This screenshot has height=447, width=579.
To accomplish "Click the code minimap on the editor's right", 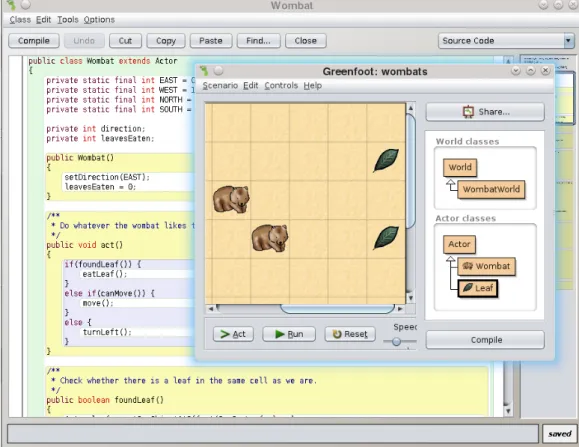I will (547, 236).
